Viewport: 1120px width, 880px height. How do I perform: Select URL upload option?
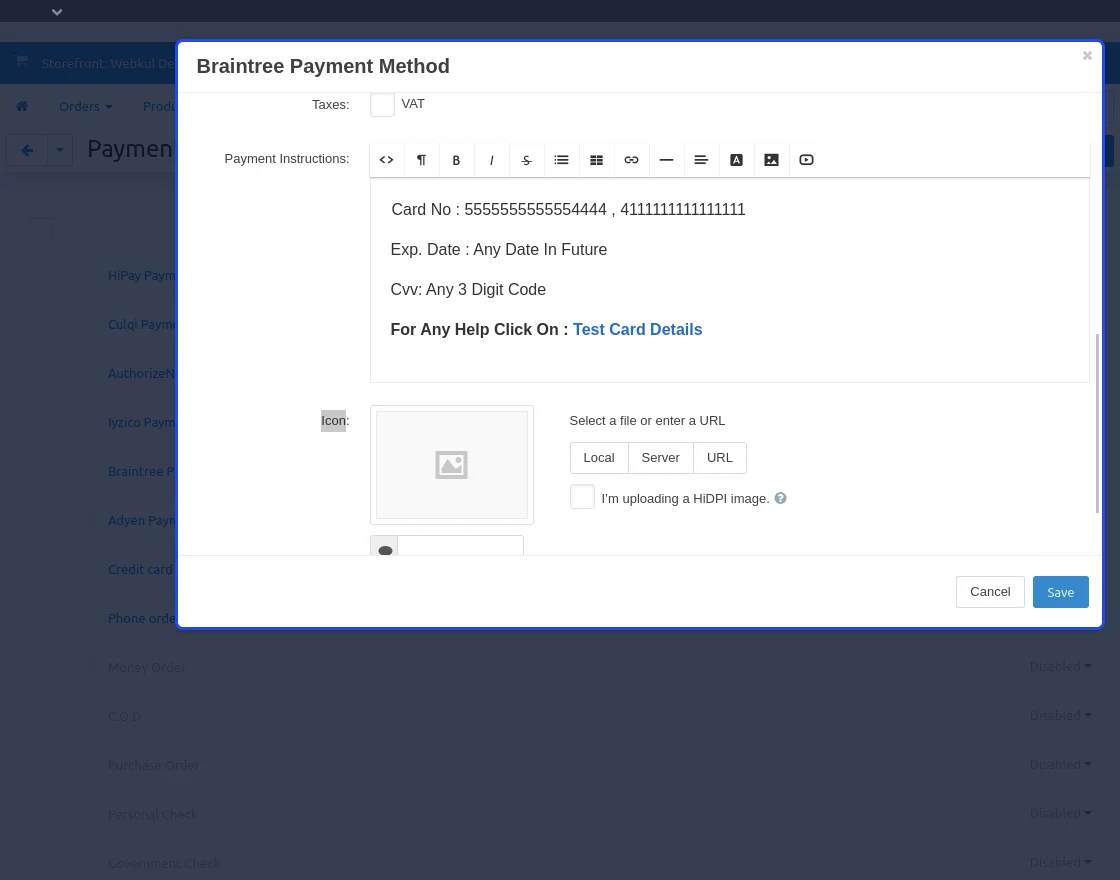click(x=720, y=458)
